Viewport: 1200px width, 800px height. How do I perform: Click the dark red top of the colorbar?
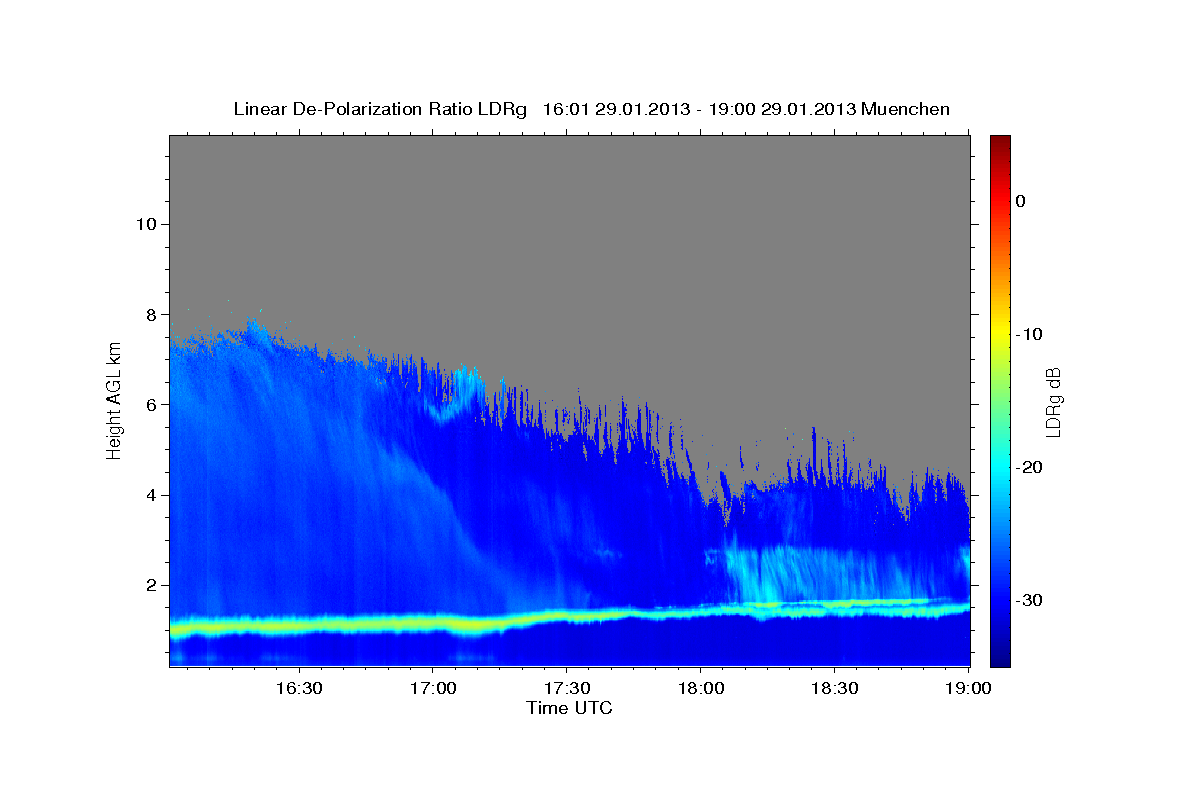pyautogui.click(x=1000, y=142)
